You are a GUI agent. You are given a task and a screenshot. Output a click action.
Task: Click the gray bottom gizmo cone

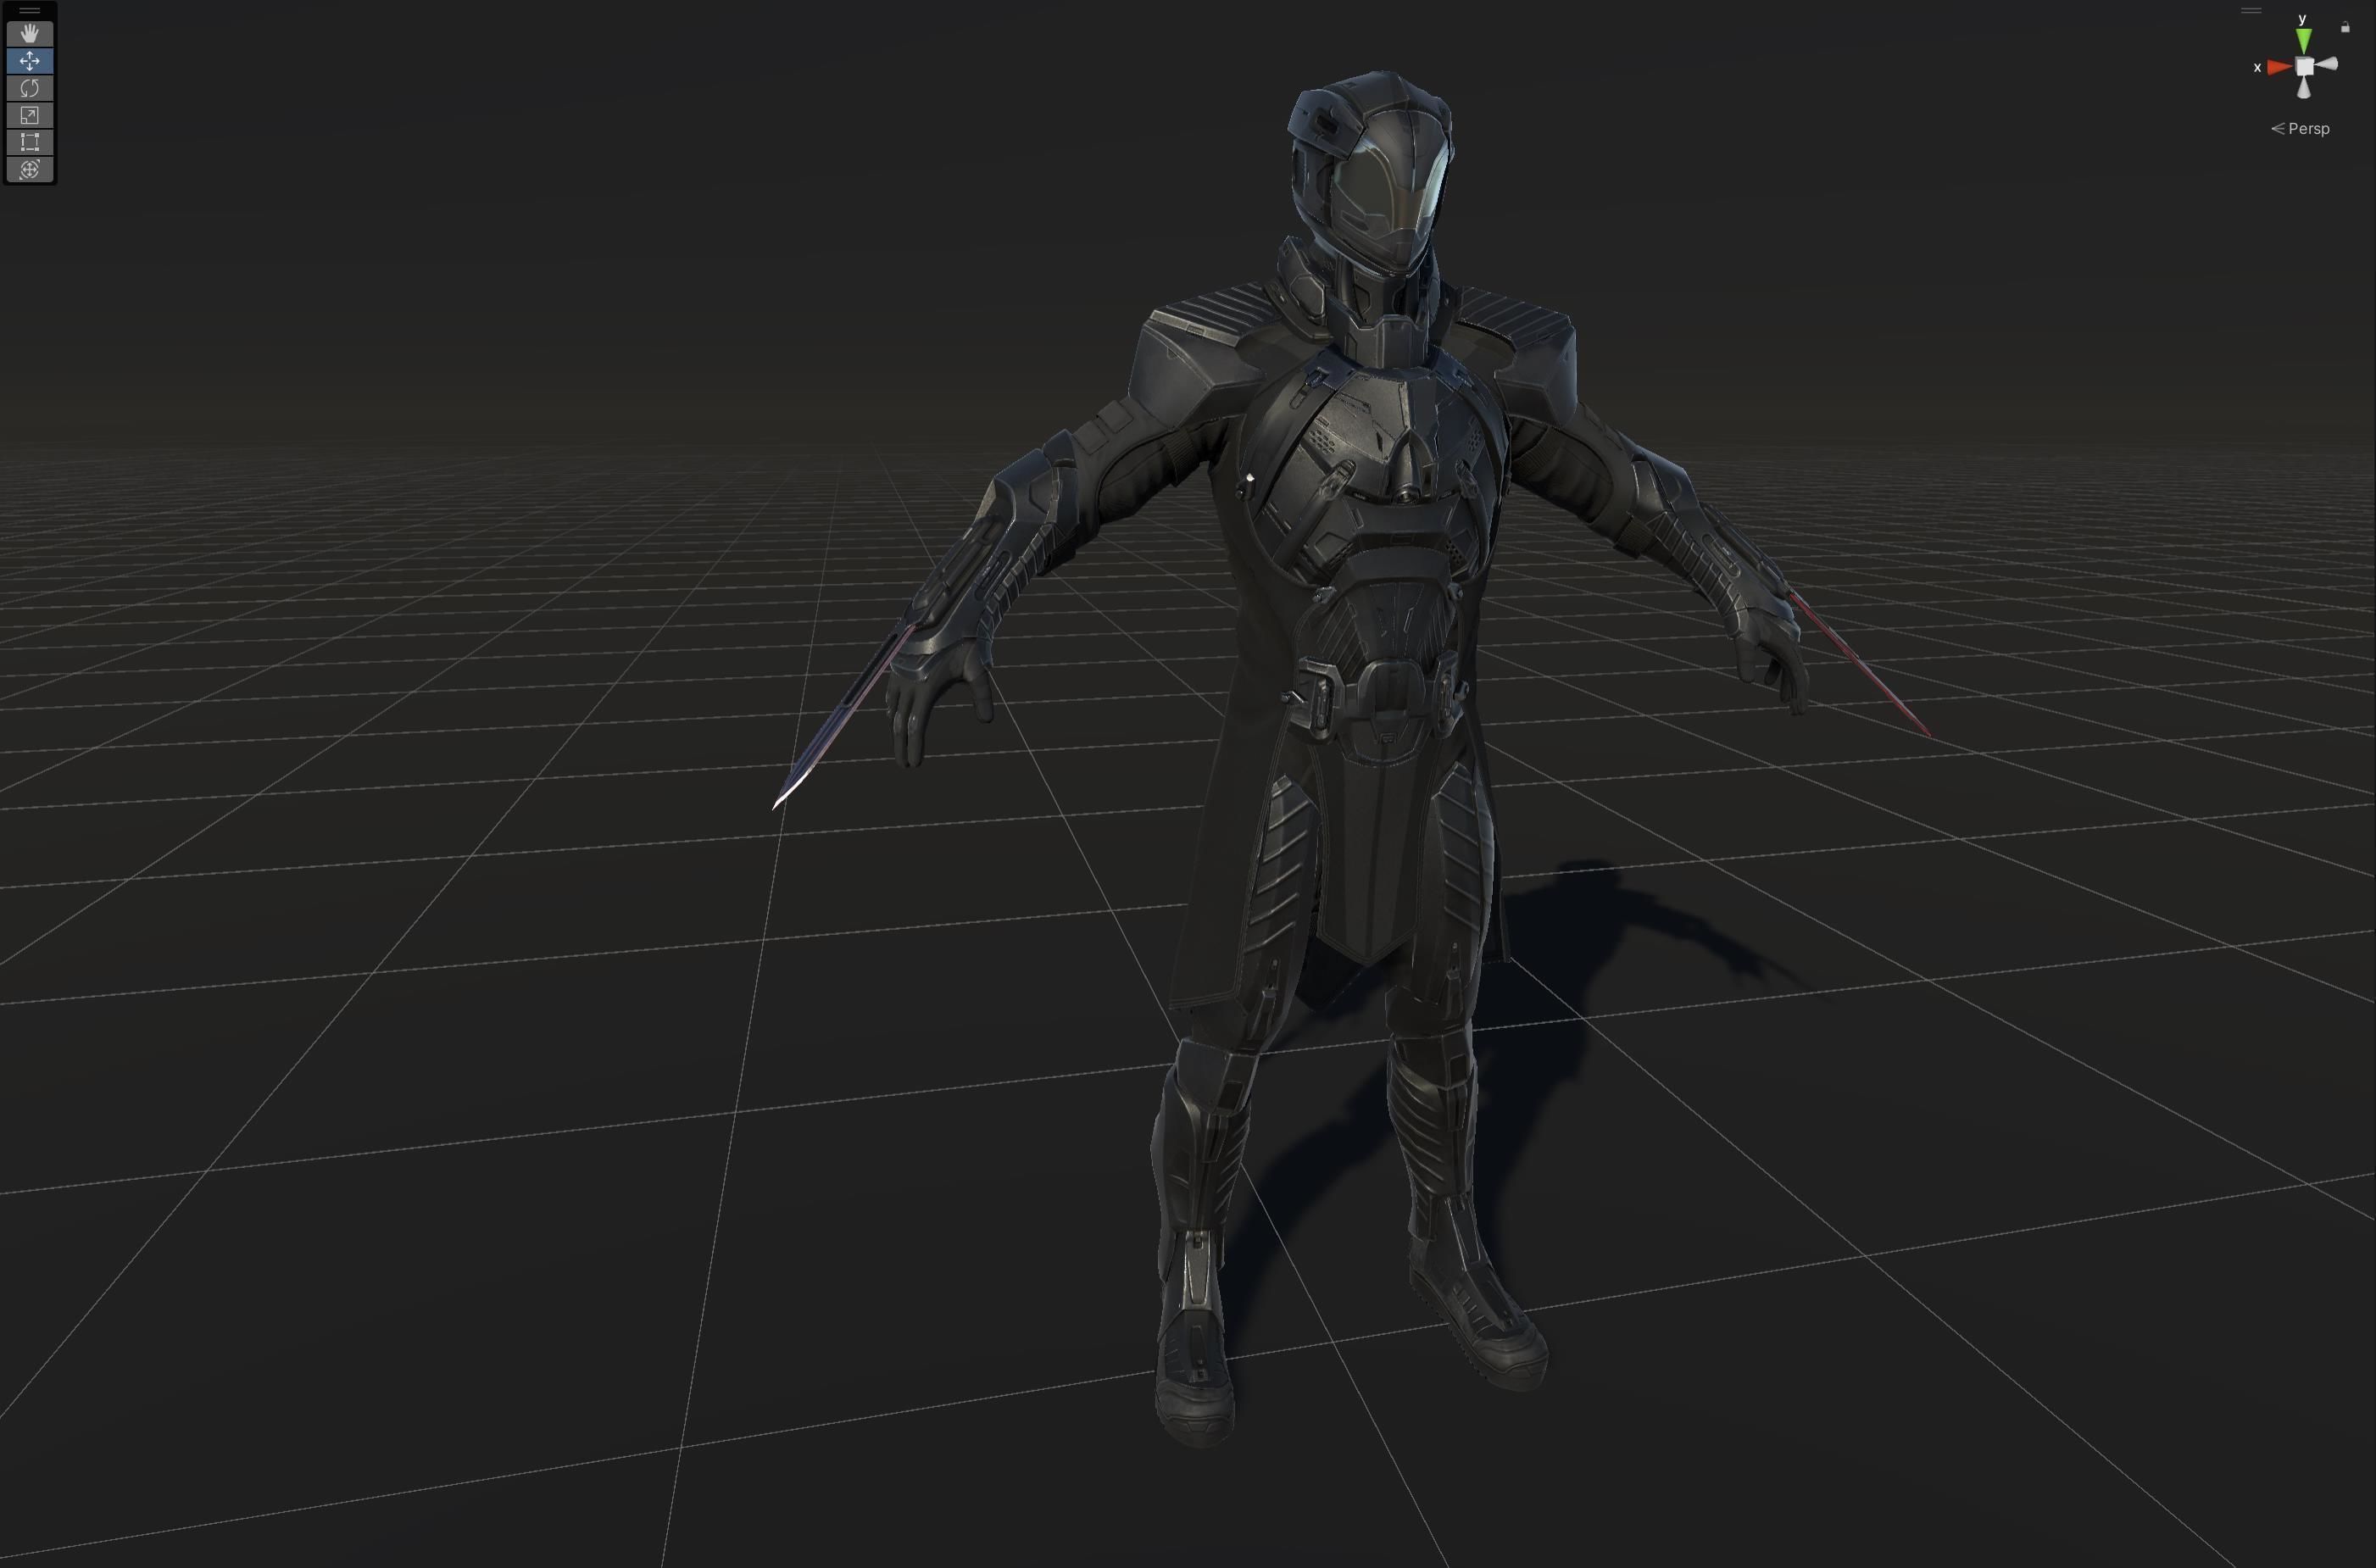(x=2304, y=88)
